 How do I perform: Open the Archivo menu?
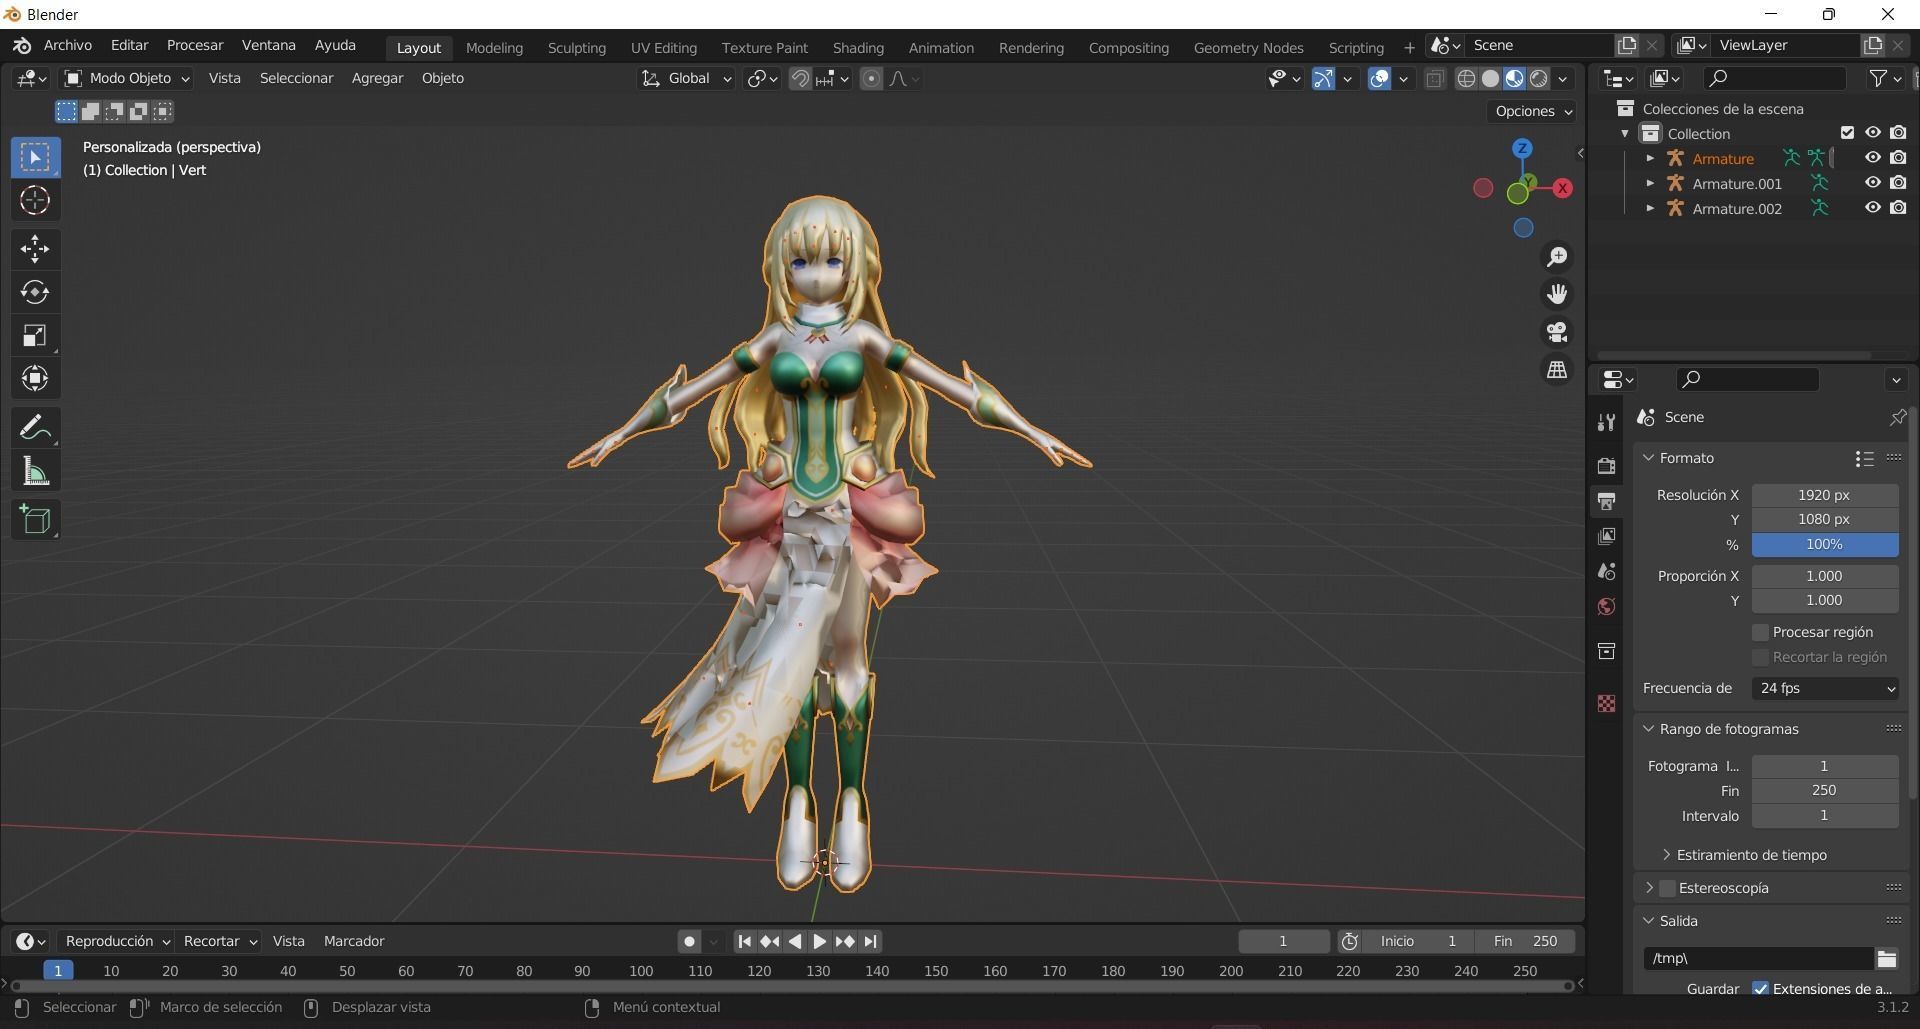point(67,46)
